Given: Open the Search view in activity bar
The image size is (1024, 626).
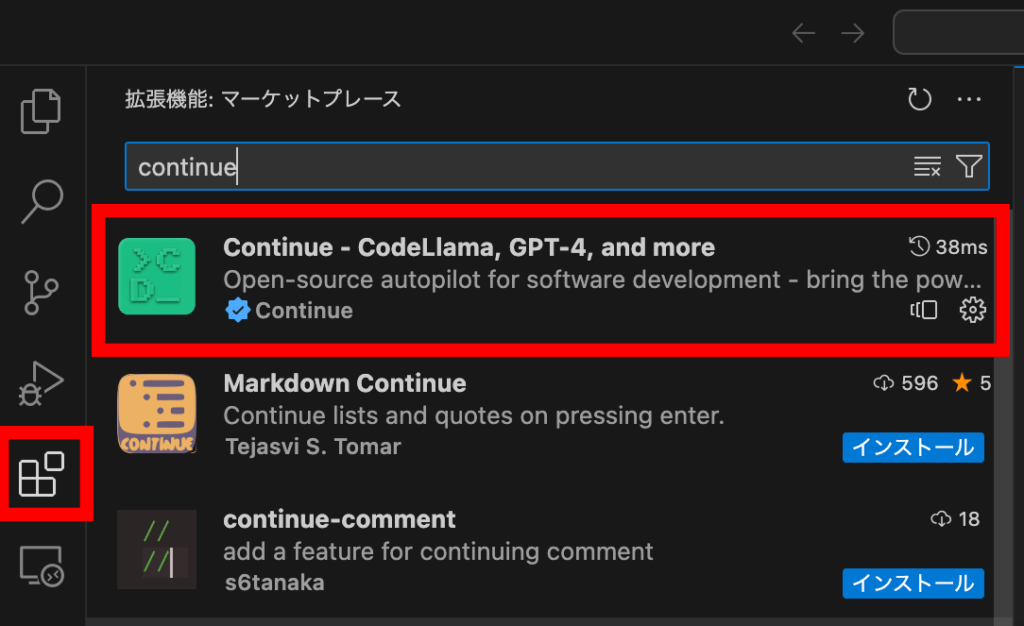Looking at the screenshot, I should 42,201.
